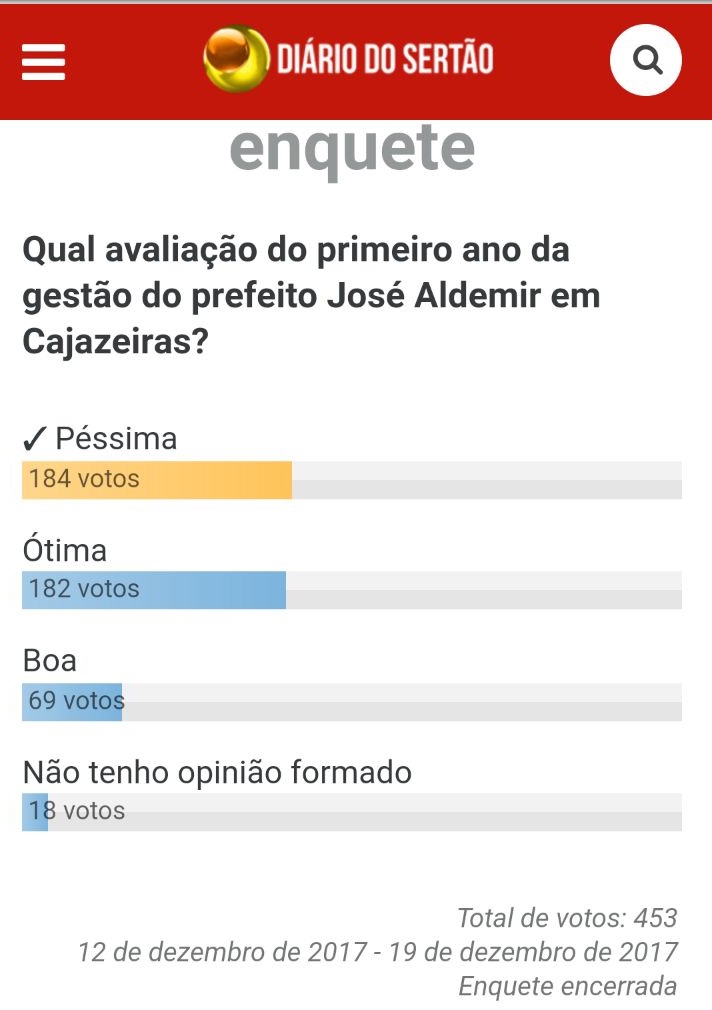Image resolution: width=712 pixels, height=1010 pixels.
Task: Click the empty gray part of Péssima bar
Action: pyautogui.click(x=486, y=480)
